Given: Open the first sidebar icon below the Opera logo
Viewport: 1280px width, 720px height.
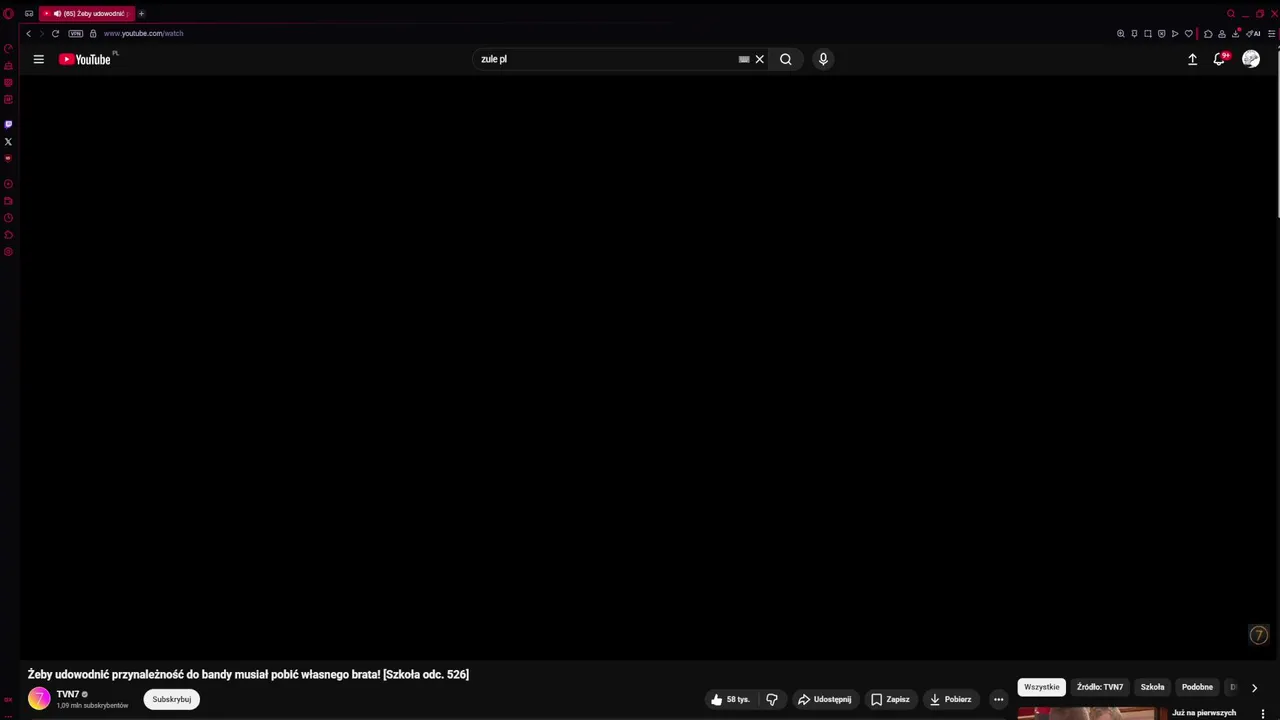Looking at the screenshot, I should coord(8,48).
